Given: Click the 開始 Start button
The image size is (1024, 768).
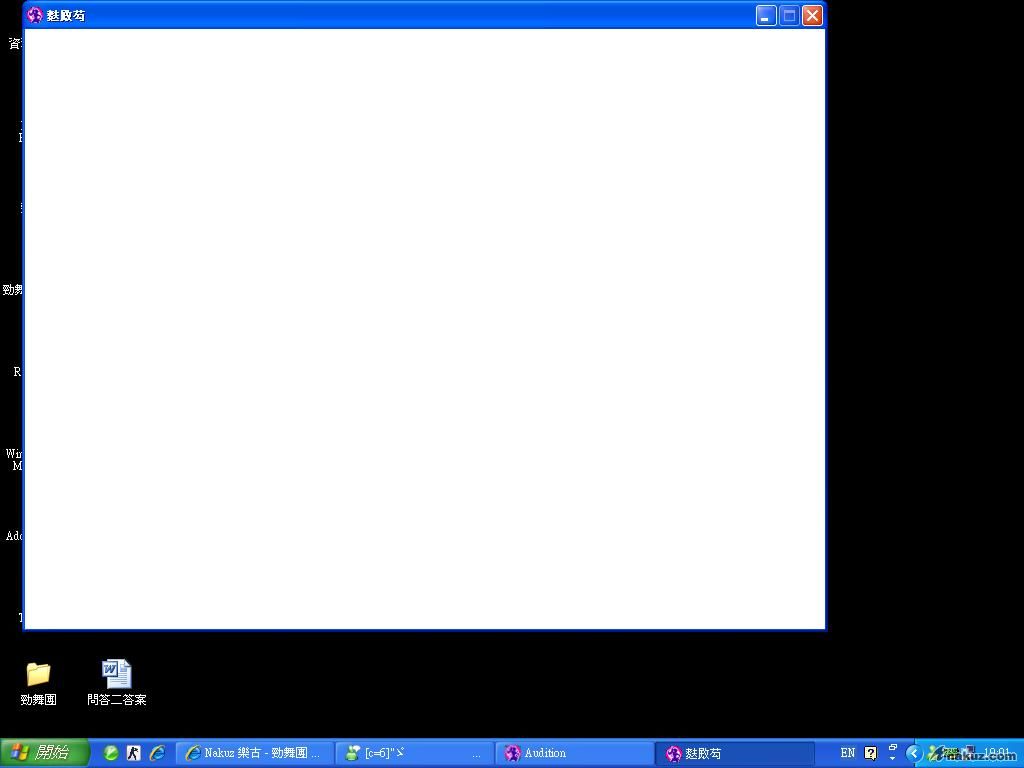Looking at the screenshot, I should click(x=44, y=753).
